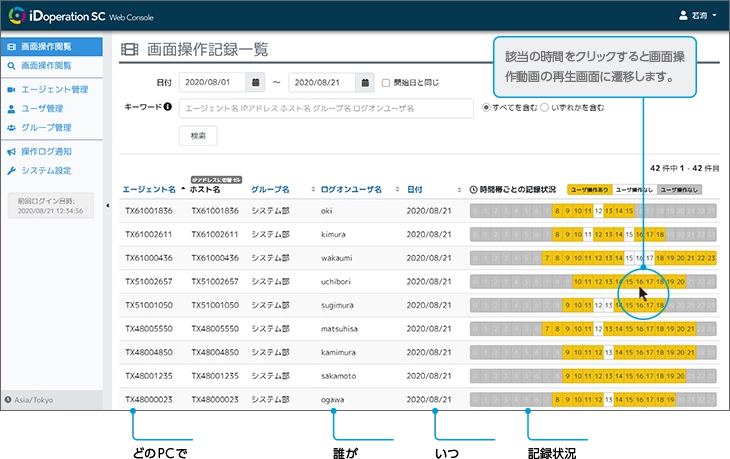Collapse the sidebar with the arrow handle
This screenshot has width=730, height=459.
click(107, 206)
